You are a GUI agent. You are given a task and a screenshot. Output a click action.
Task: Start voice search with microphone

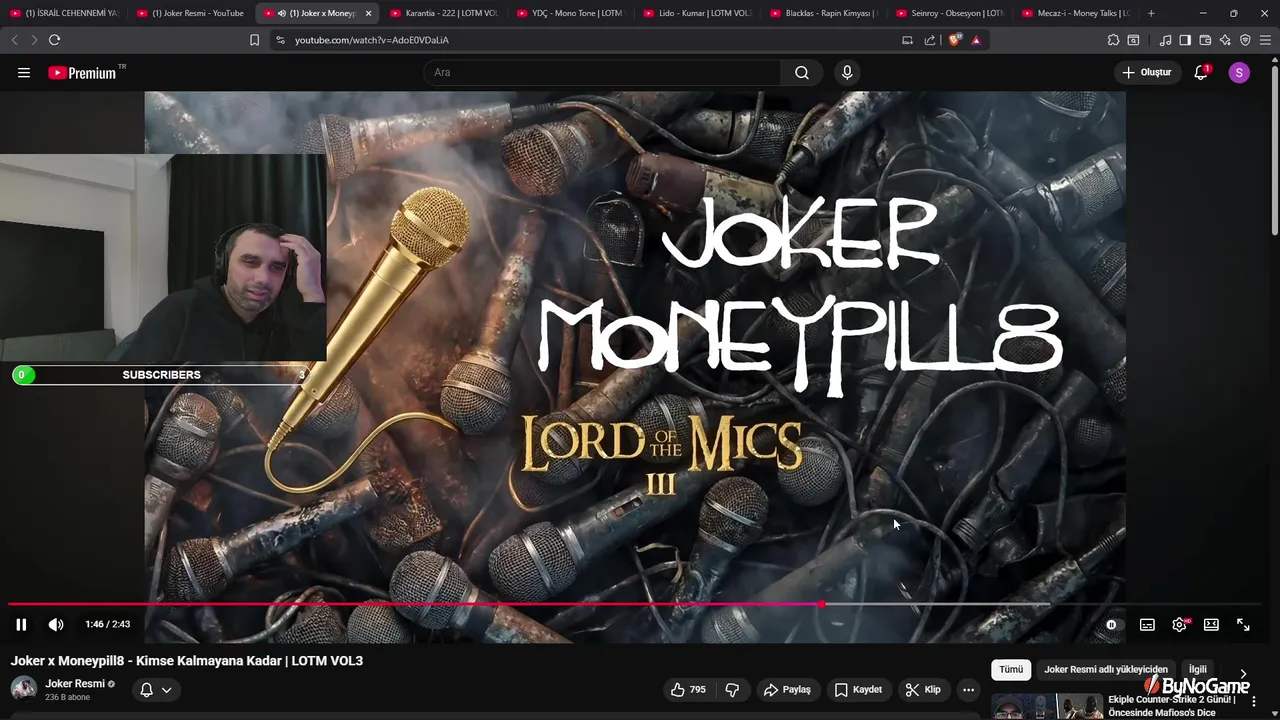[x=847, y=72]
